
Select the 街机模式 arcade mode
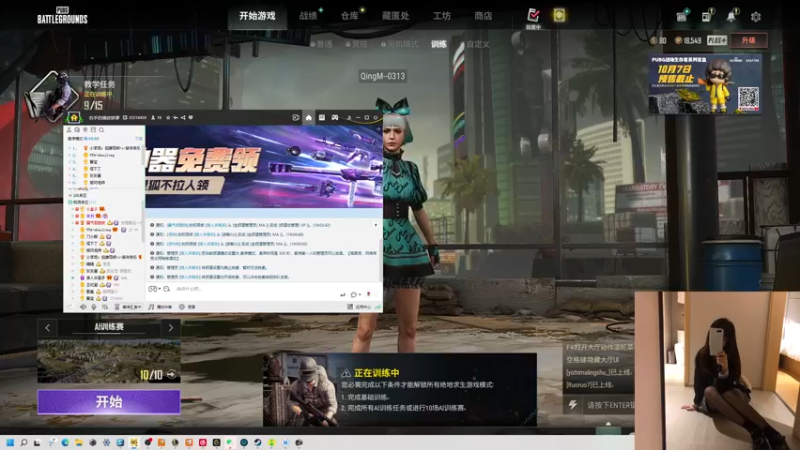(399, 44)
